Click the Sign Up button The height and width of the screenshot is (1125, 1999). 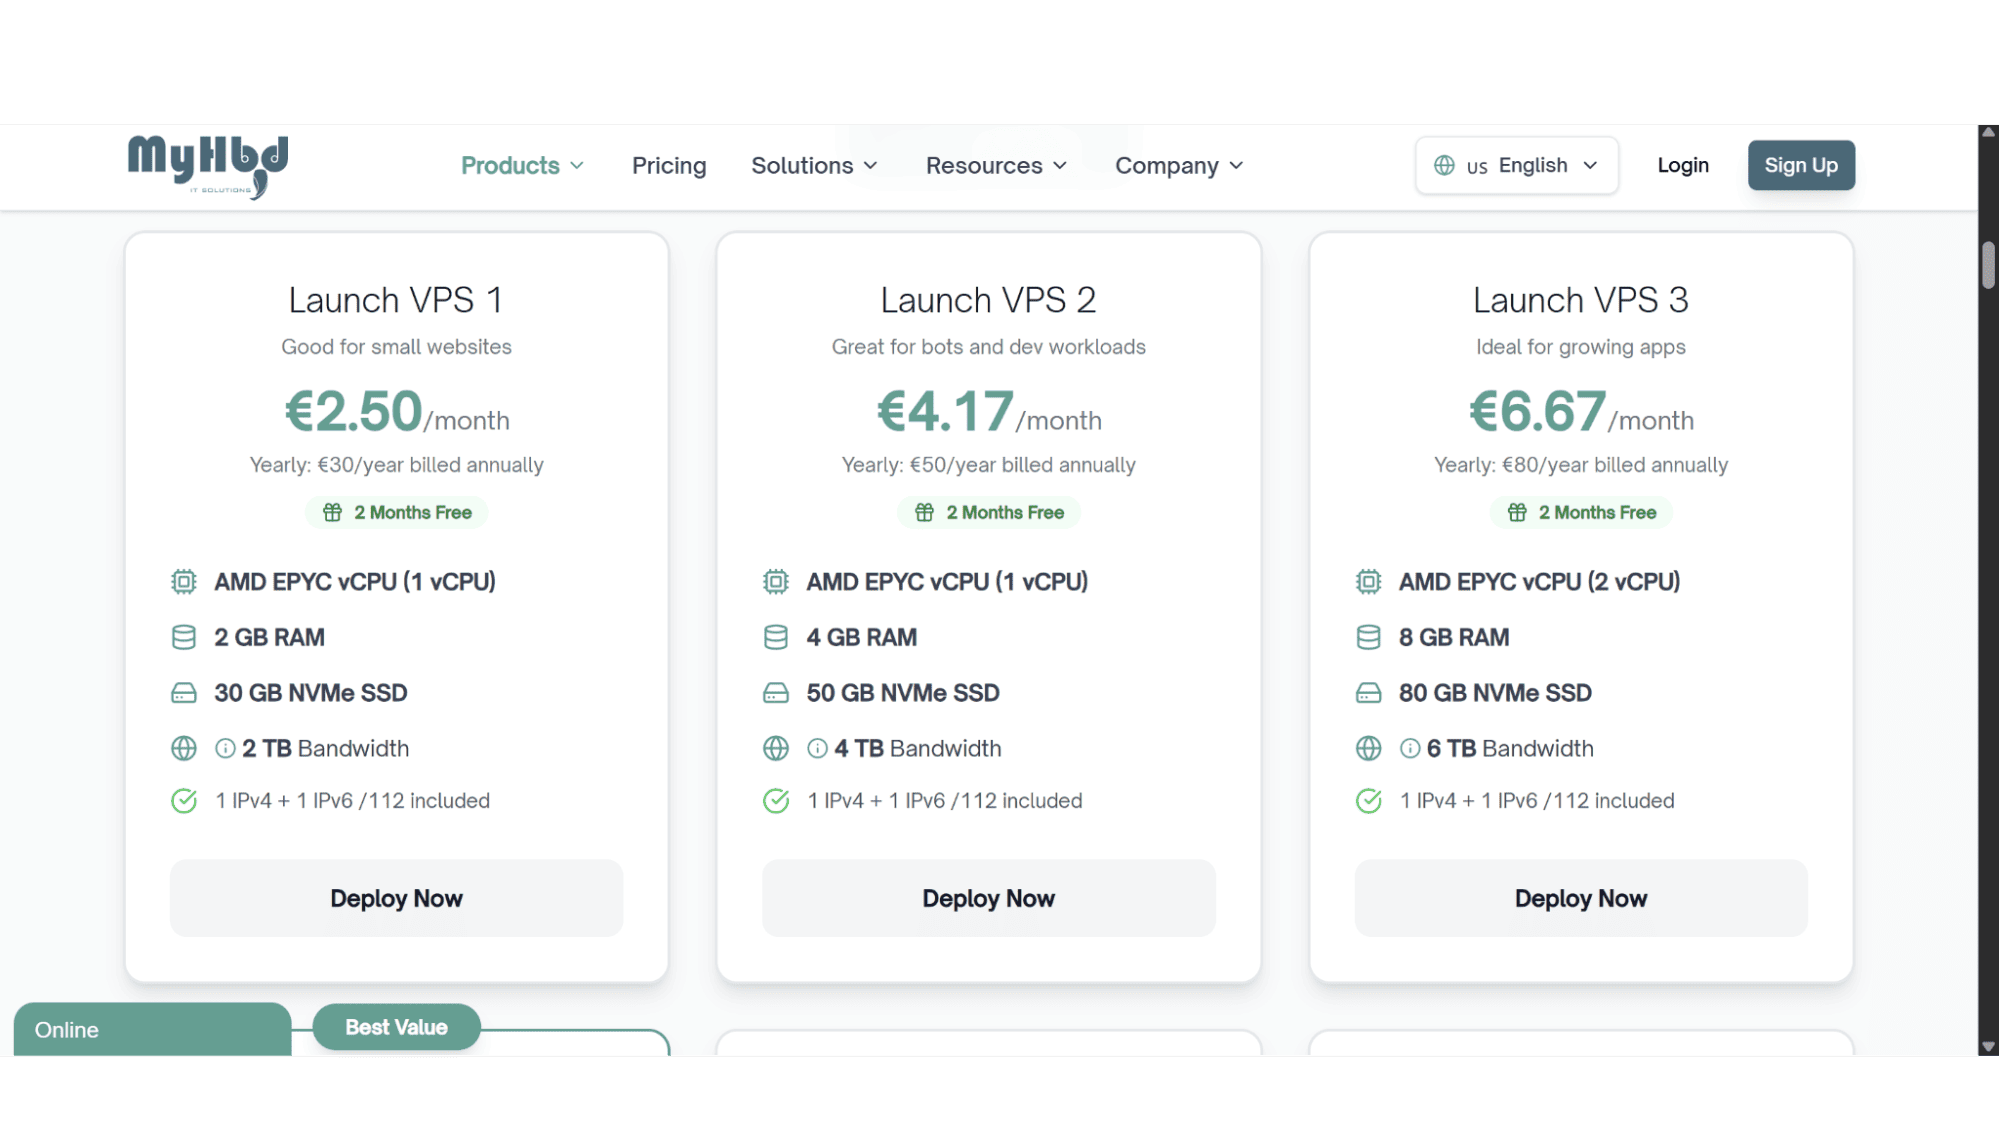point(1801,166)
